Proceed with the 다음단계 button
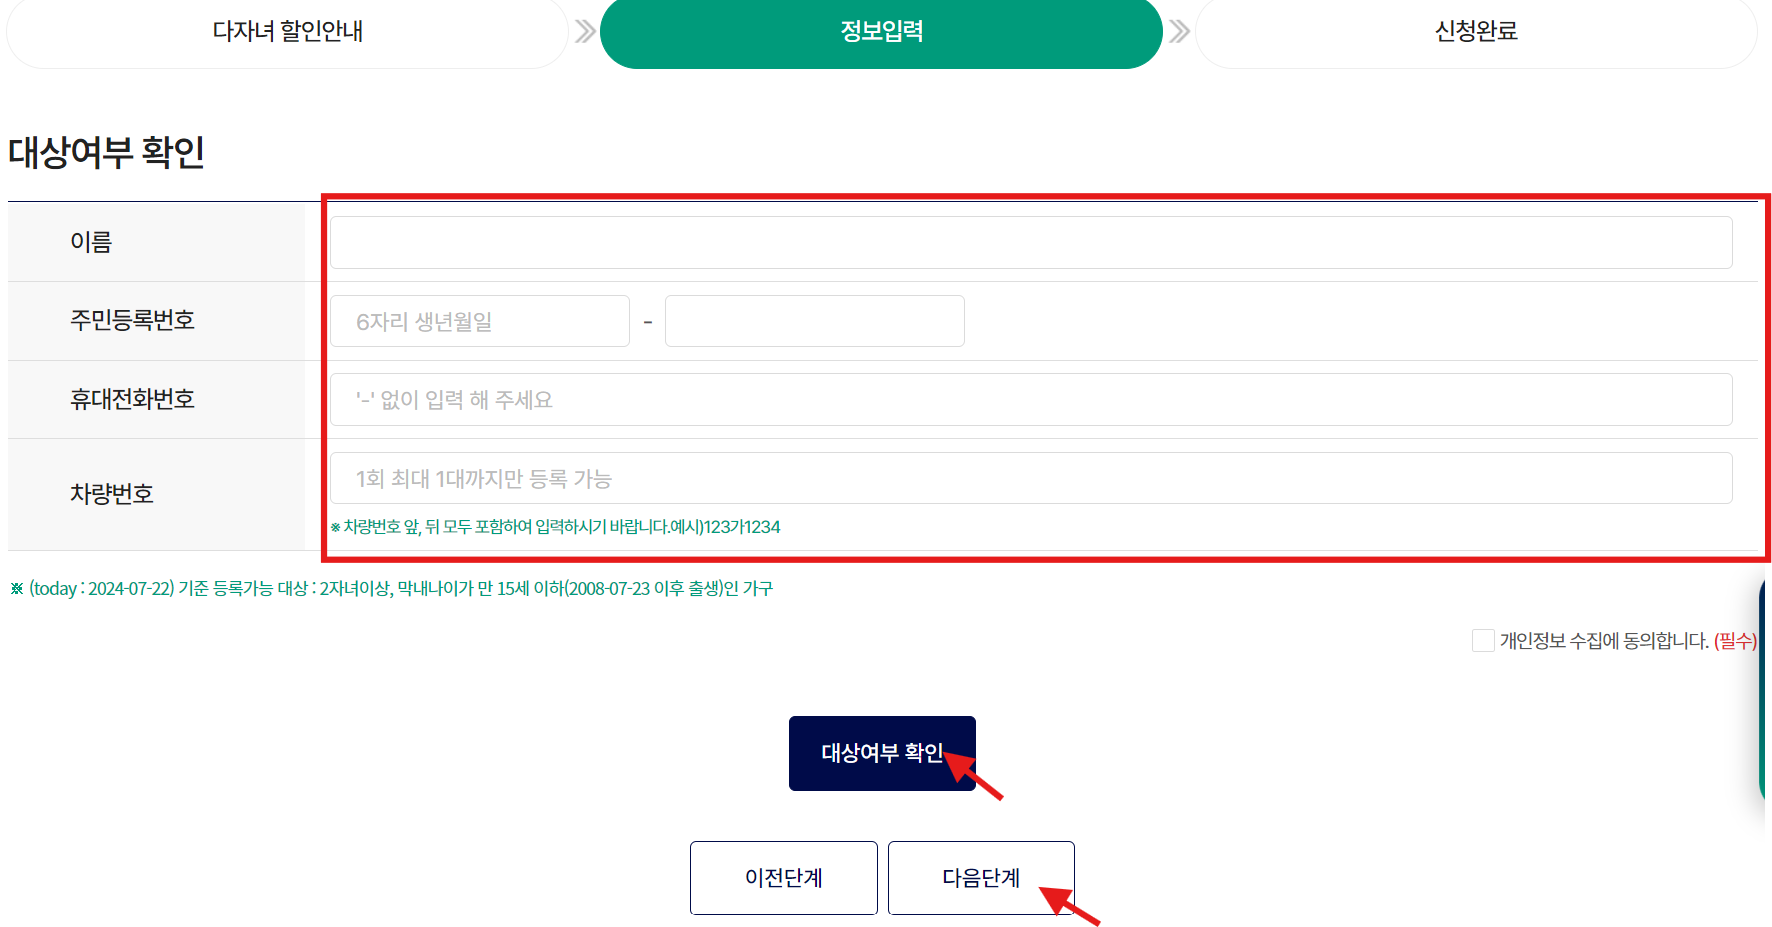Viewport: 1772px width, 927px height. [981, 878]
